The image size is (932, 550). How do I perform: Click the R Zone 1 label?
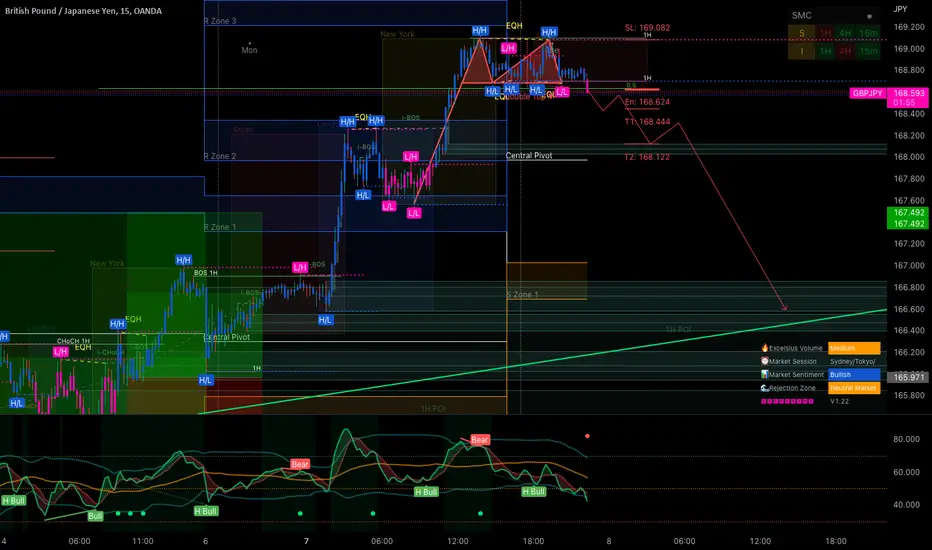(x=220, y=227)
